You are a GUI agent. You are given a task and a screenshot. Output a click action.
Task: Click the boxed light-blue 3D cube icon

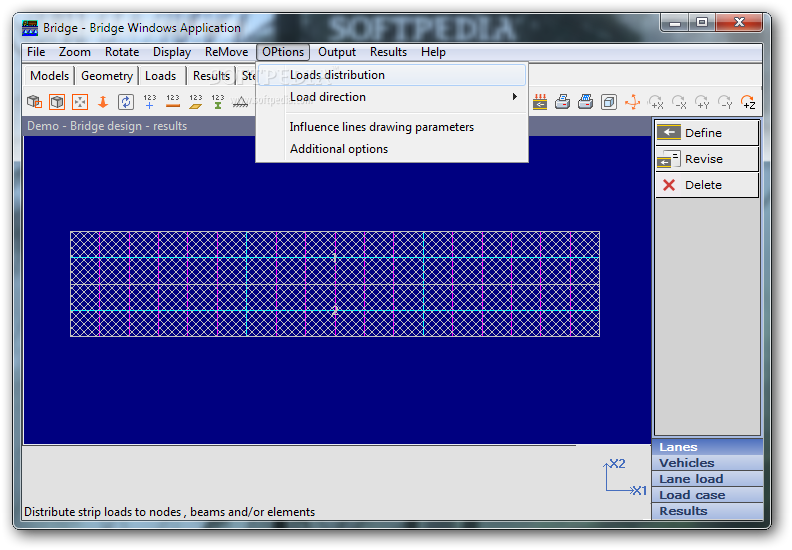click(x=609, y=102)
